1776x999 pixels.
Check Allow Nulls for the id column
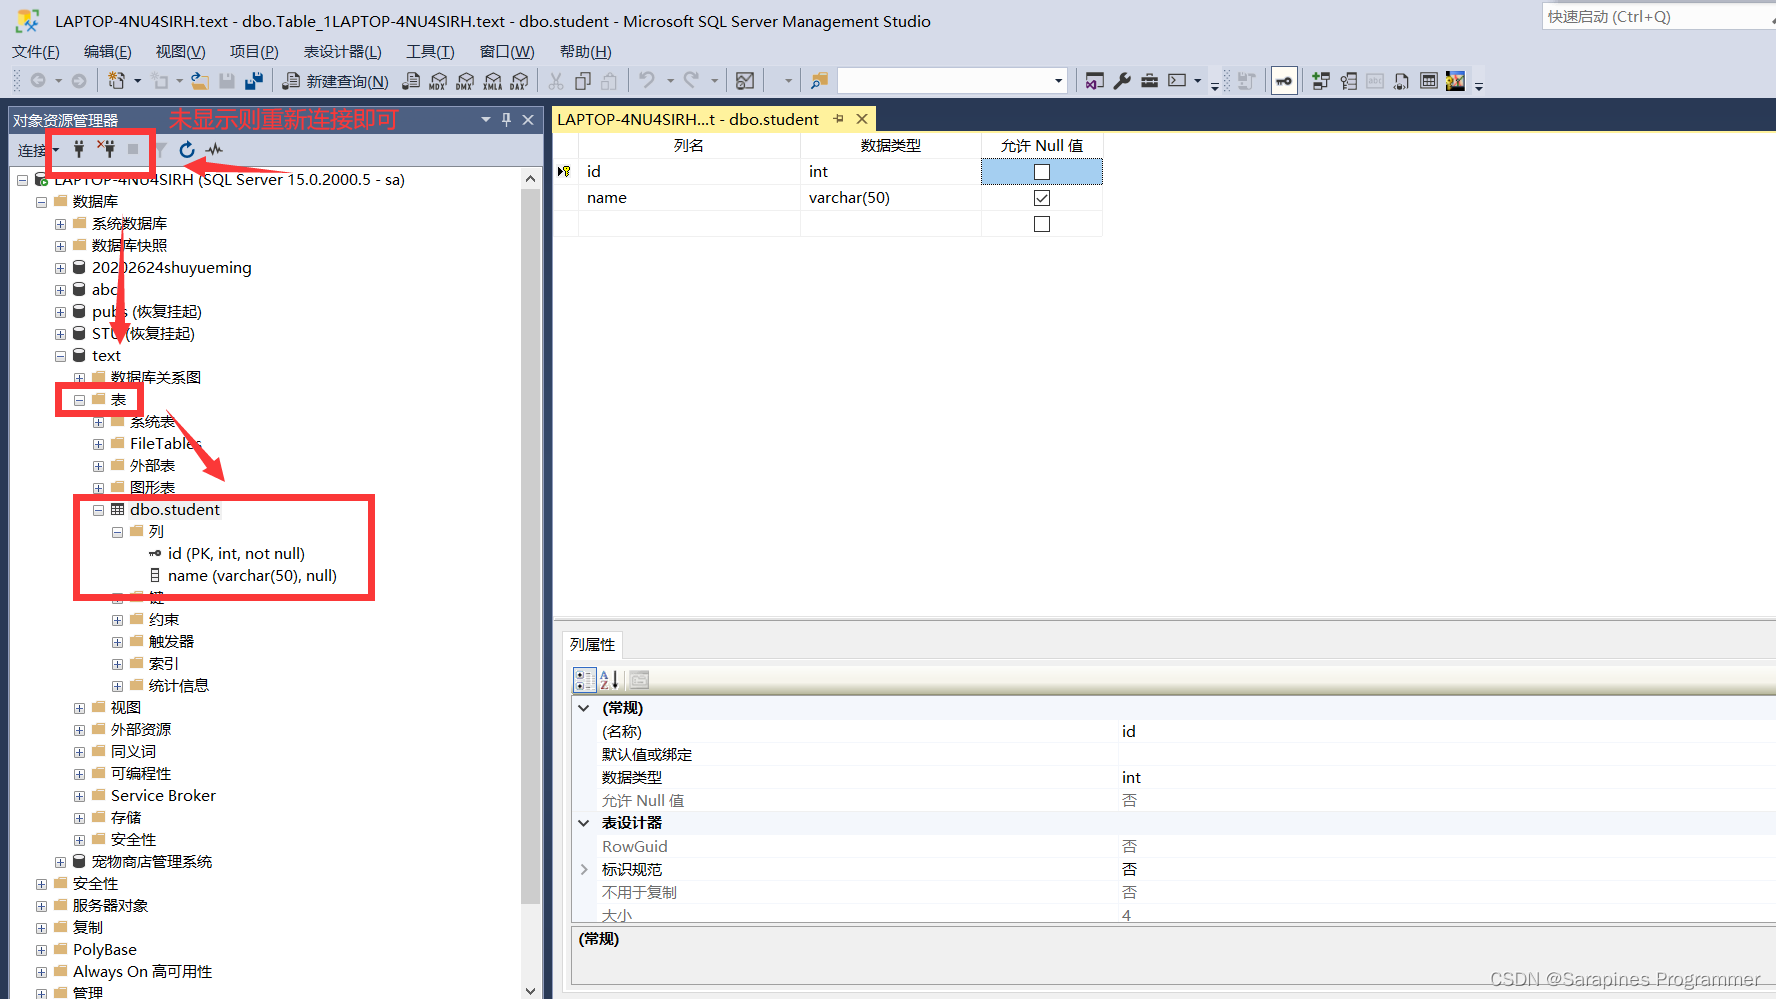[x=1042, y=172]
